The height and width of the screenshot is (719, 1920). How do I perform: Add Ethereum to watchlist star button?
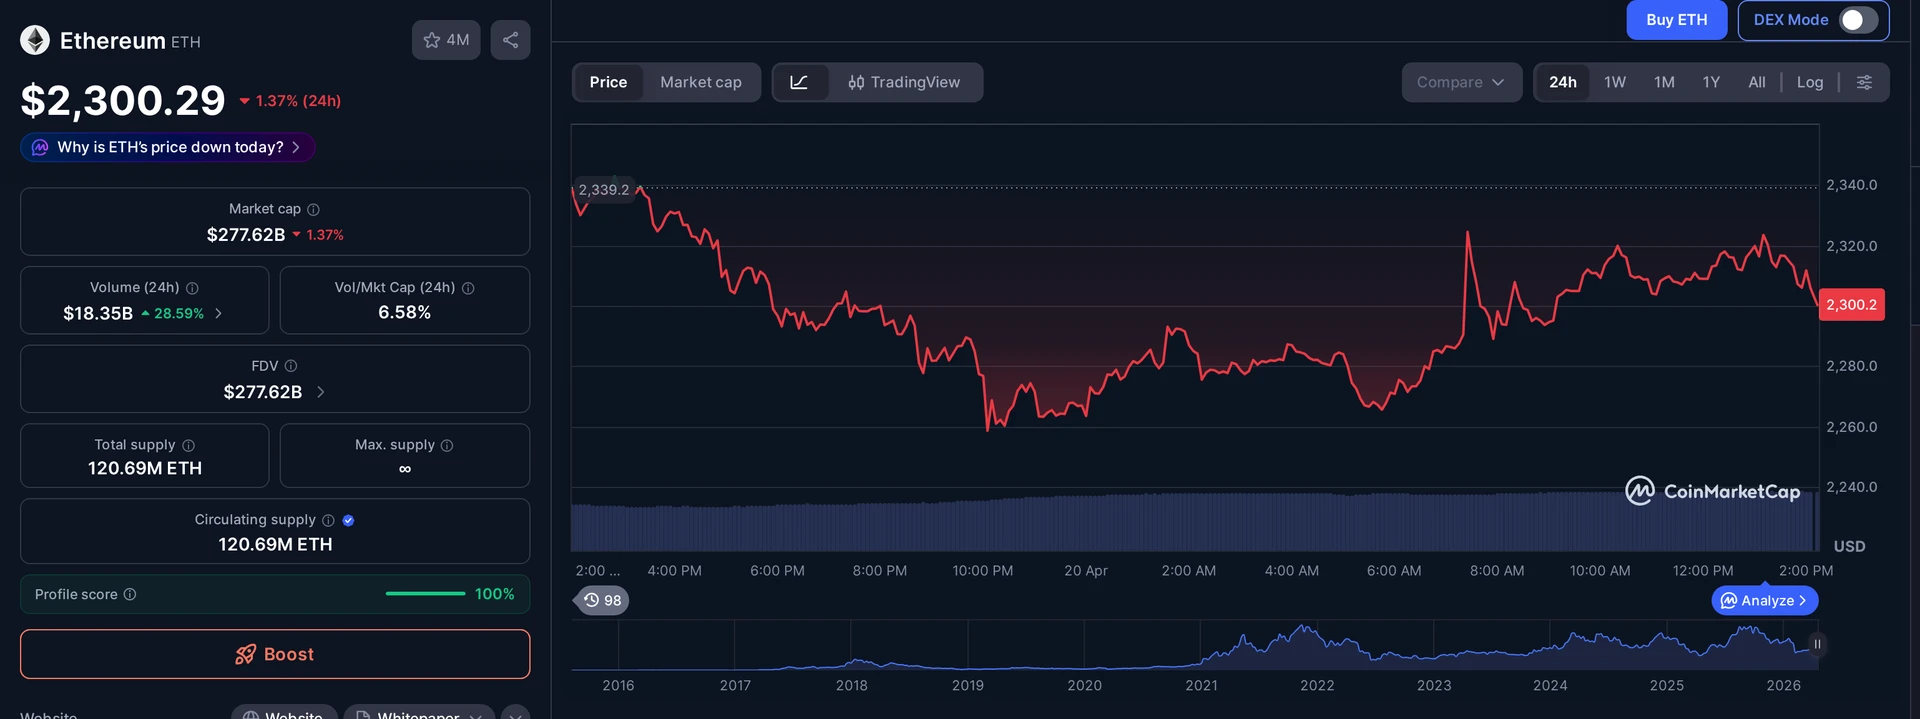tap(446, 40)
